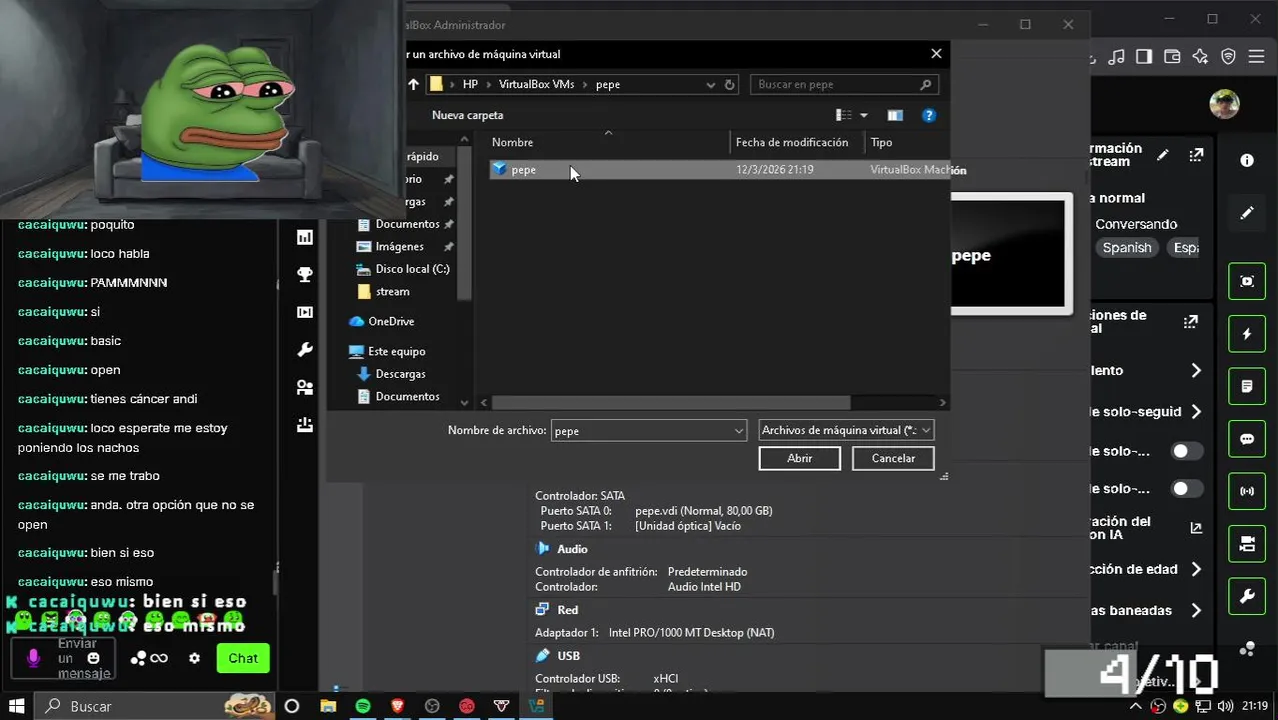Toggle the second solo switch in dashboard
Screen dimensions: 1278x720
(x=1186, y=489)
